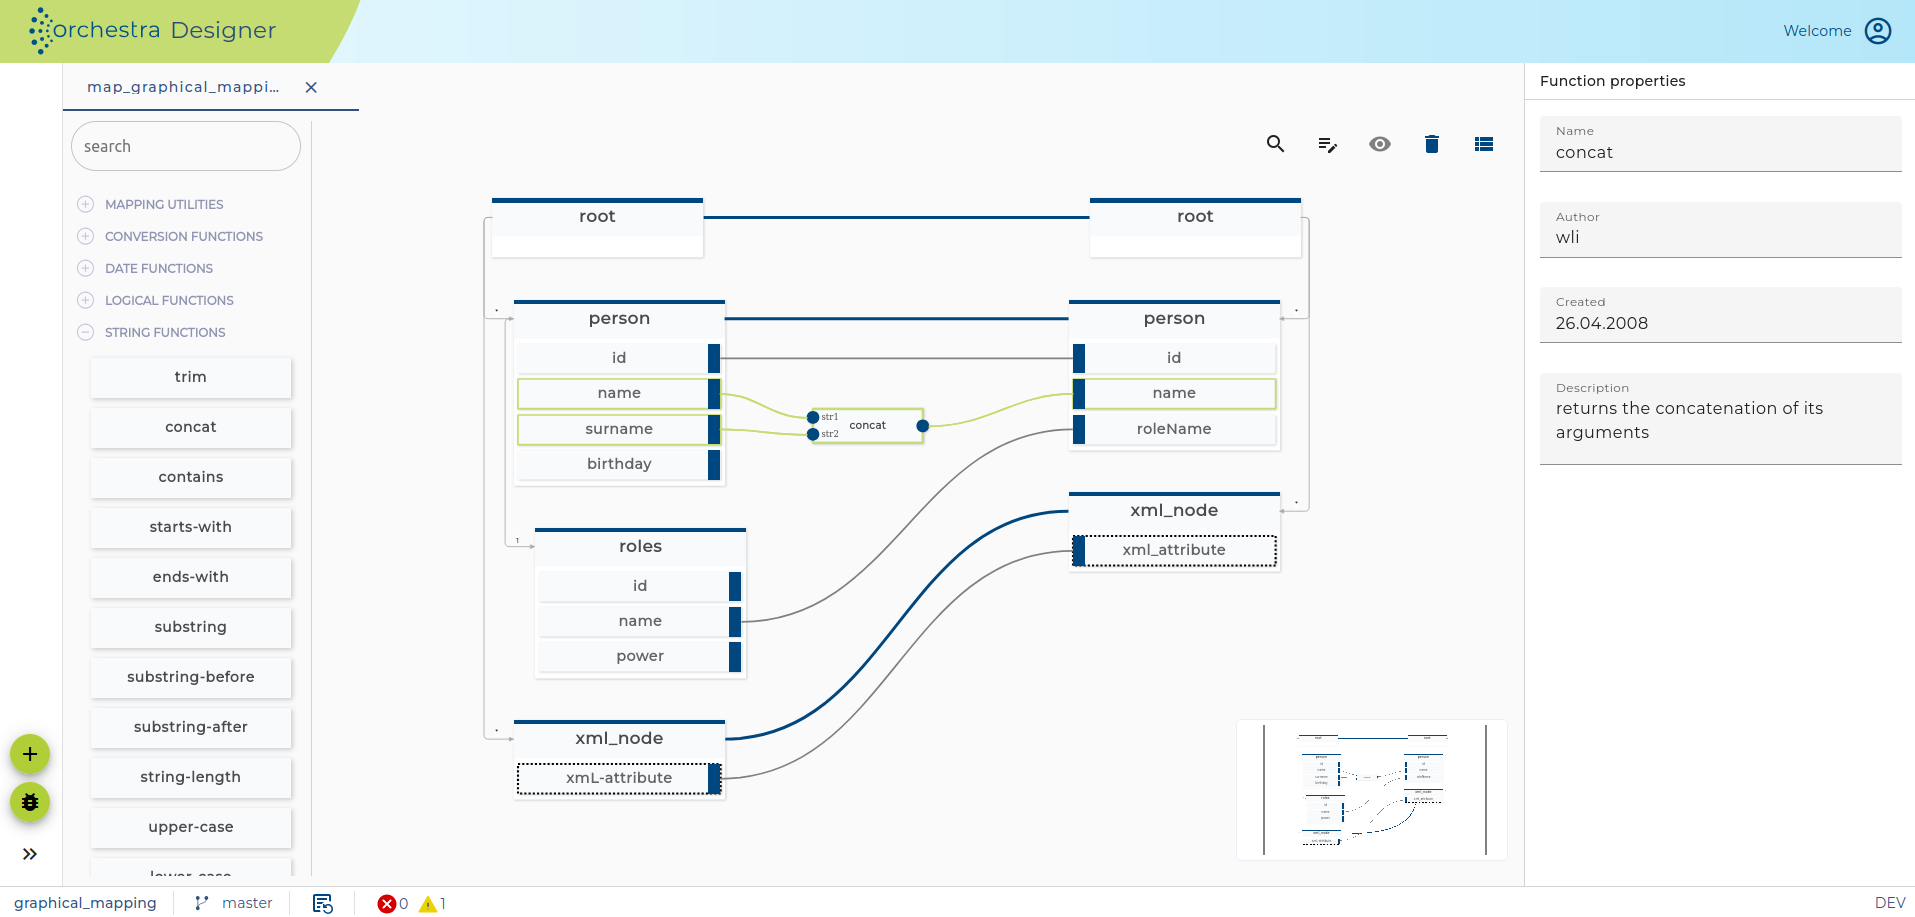Click source person id output connector

pyautogui.click(x=714, y=358)
